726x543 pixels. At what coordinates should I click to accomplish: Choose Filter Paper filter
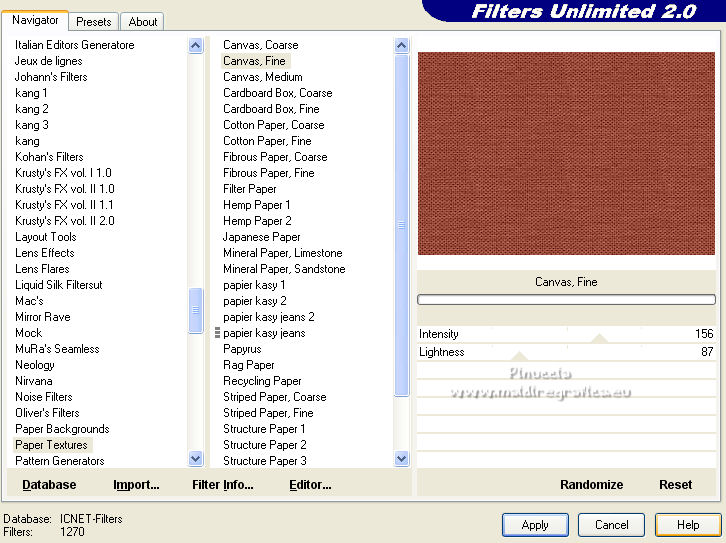pos(250,189)
